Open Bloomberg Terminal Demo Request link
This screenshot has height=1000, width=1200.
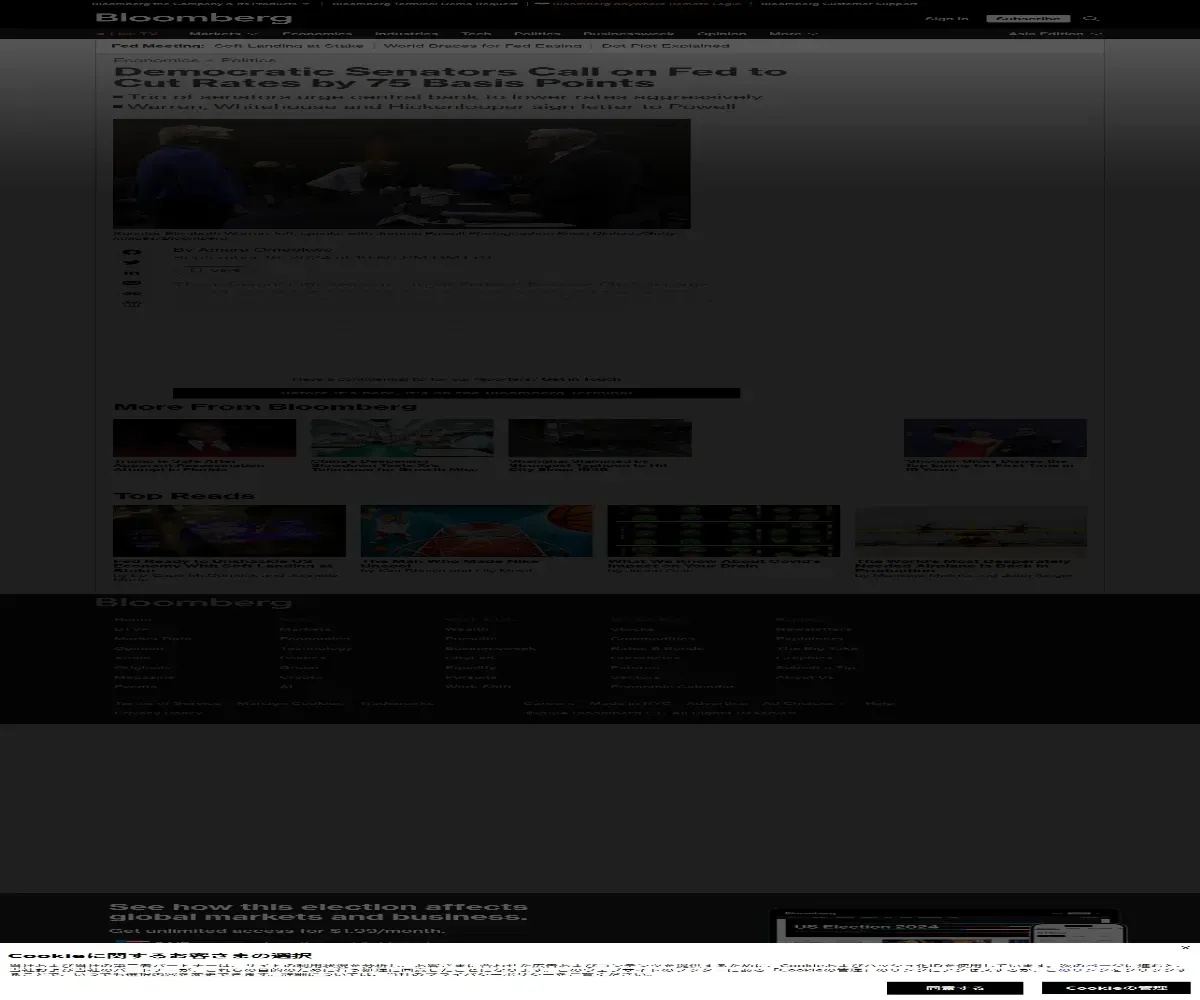425,3
